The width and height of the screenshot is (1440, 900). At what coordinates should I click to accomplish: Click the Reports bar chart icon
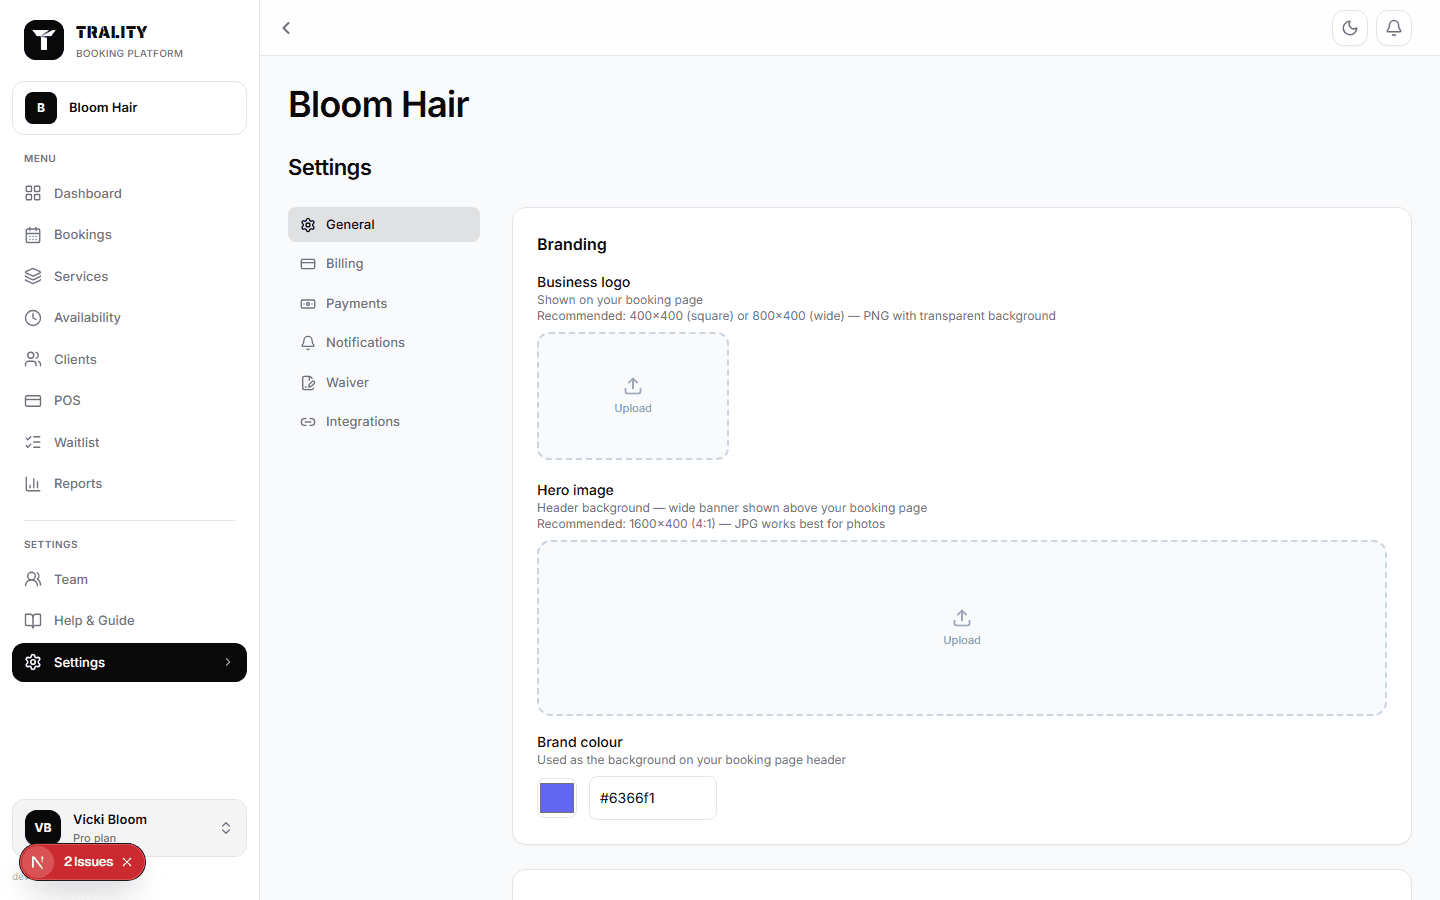pyautogui.click(x=33, y=484)
